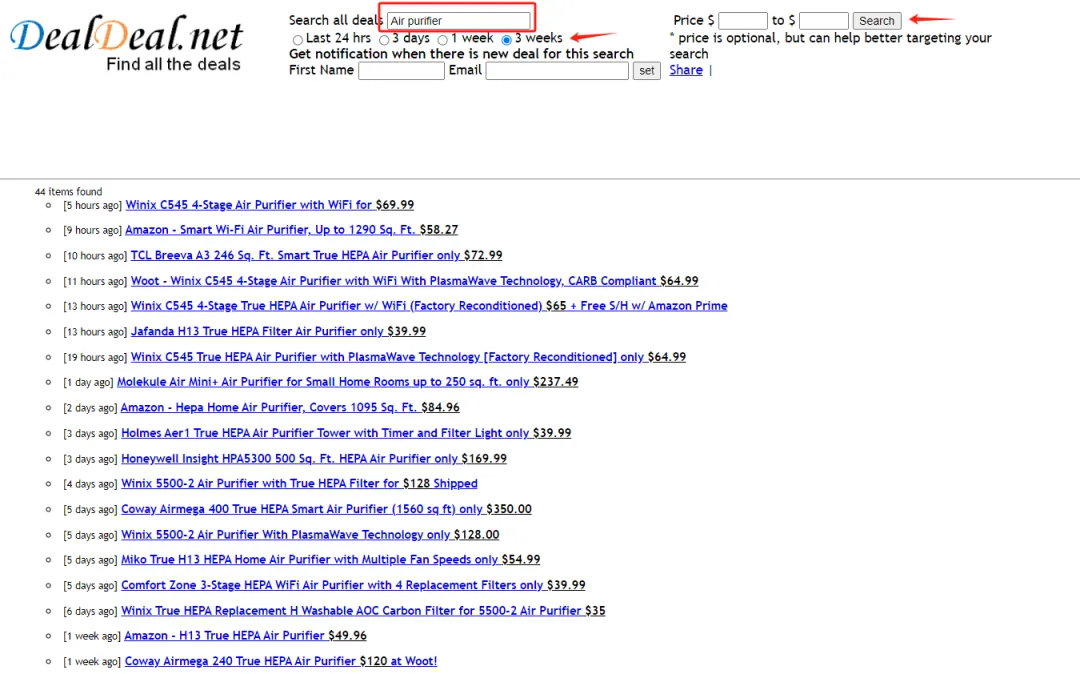Open Amazon H13 True HEPA $49.96 deal

pyautogui.click(x=245, y=635)
